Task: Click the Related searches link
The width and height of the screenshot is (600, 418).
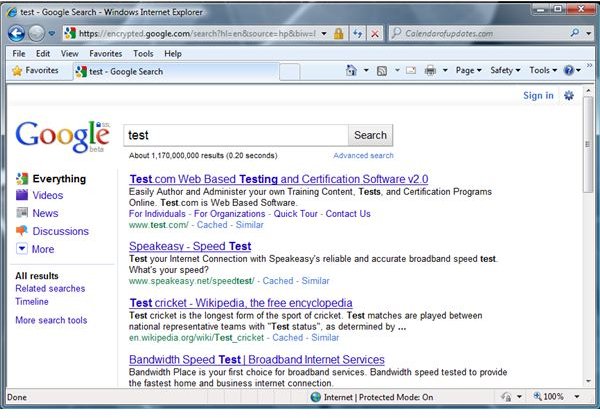Action: [50, 289]
